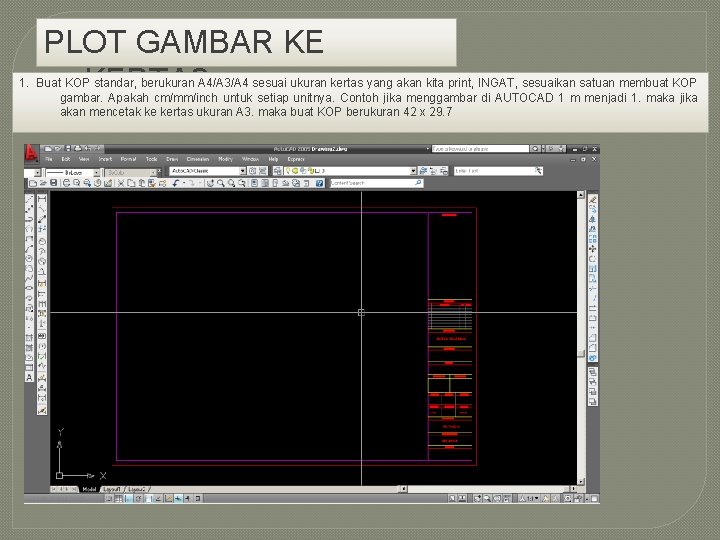
Task: Click the Workspace Settings gear icon
Action: tap(252, 171)
